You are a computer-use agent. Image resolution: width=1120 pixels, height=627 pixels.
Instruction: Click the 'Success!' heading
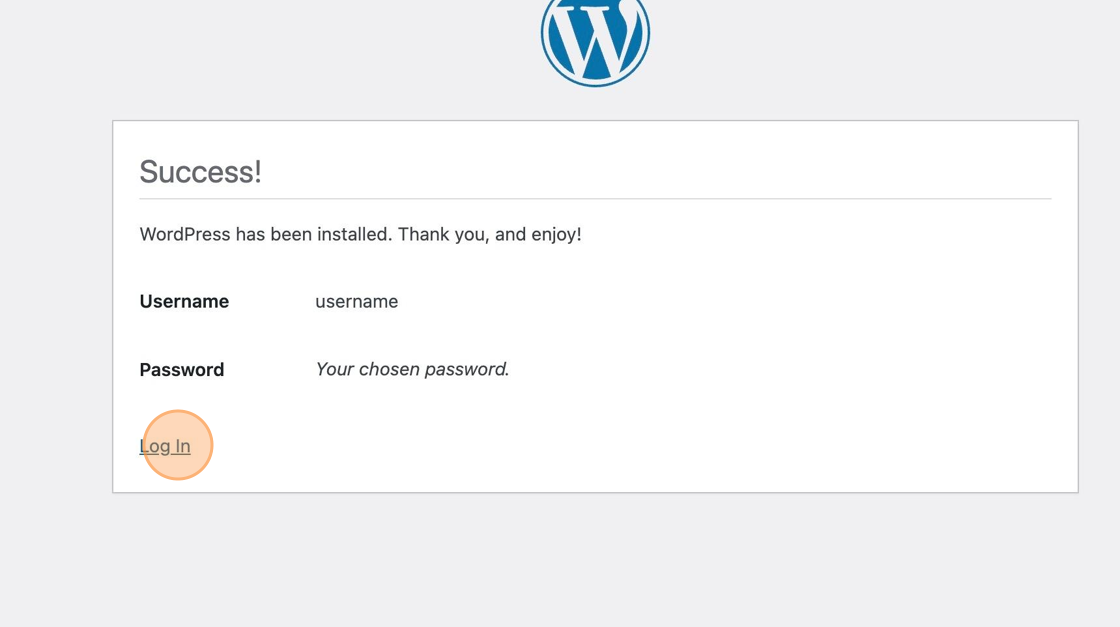[200, 171]
